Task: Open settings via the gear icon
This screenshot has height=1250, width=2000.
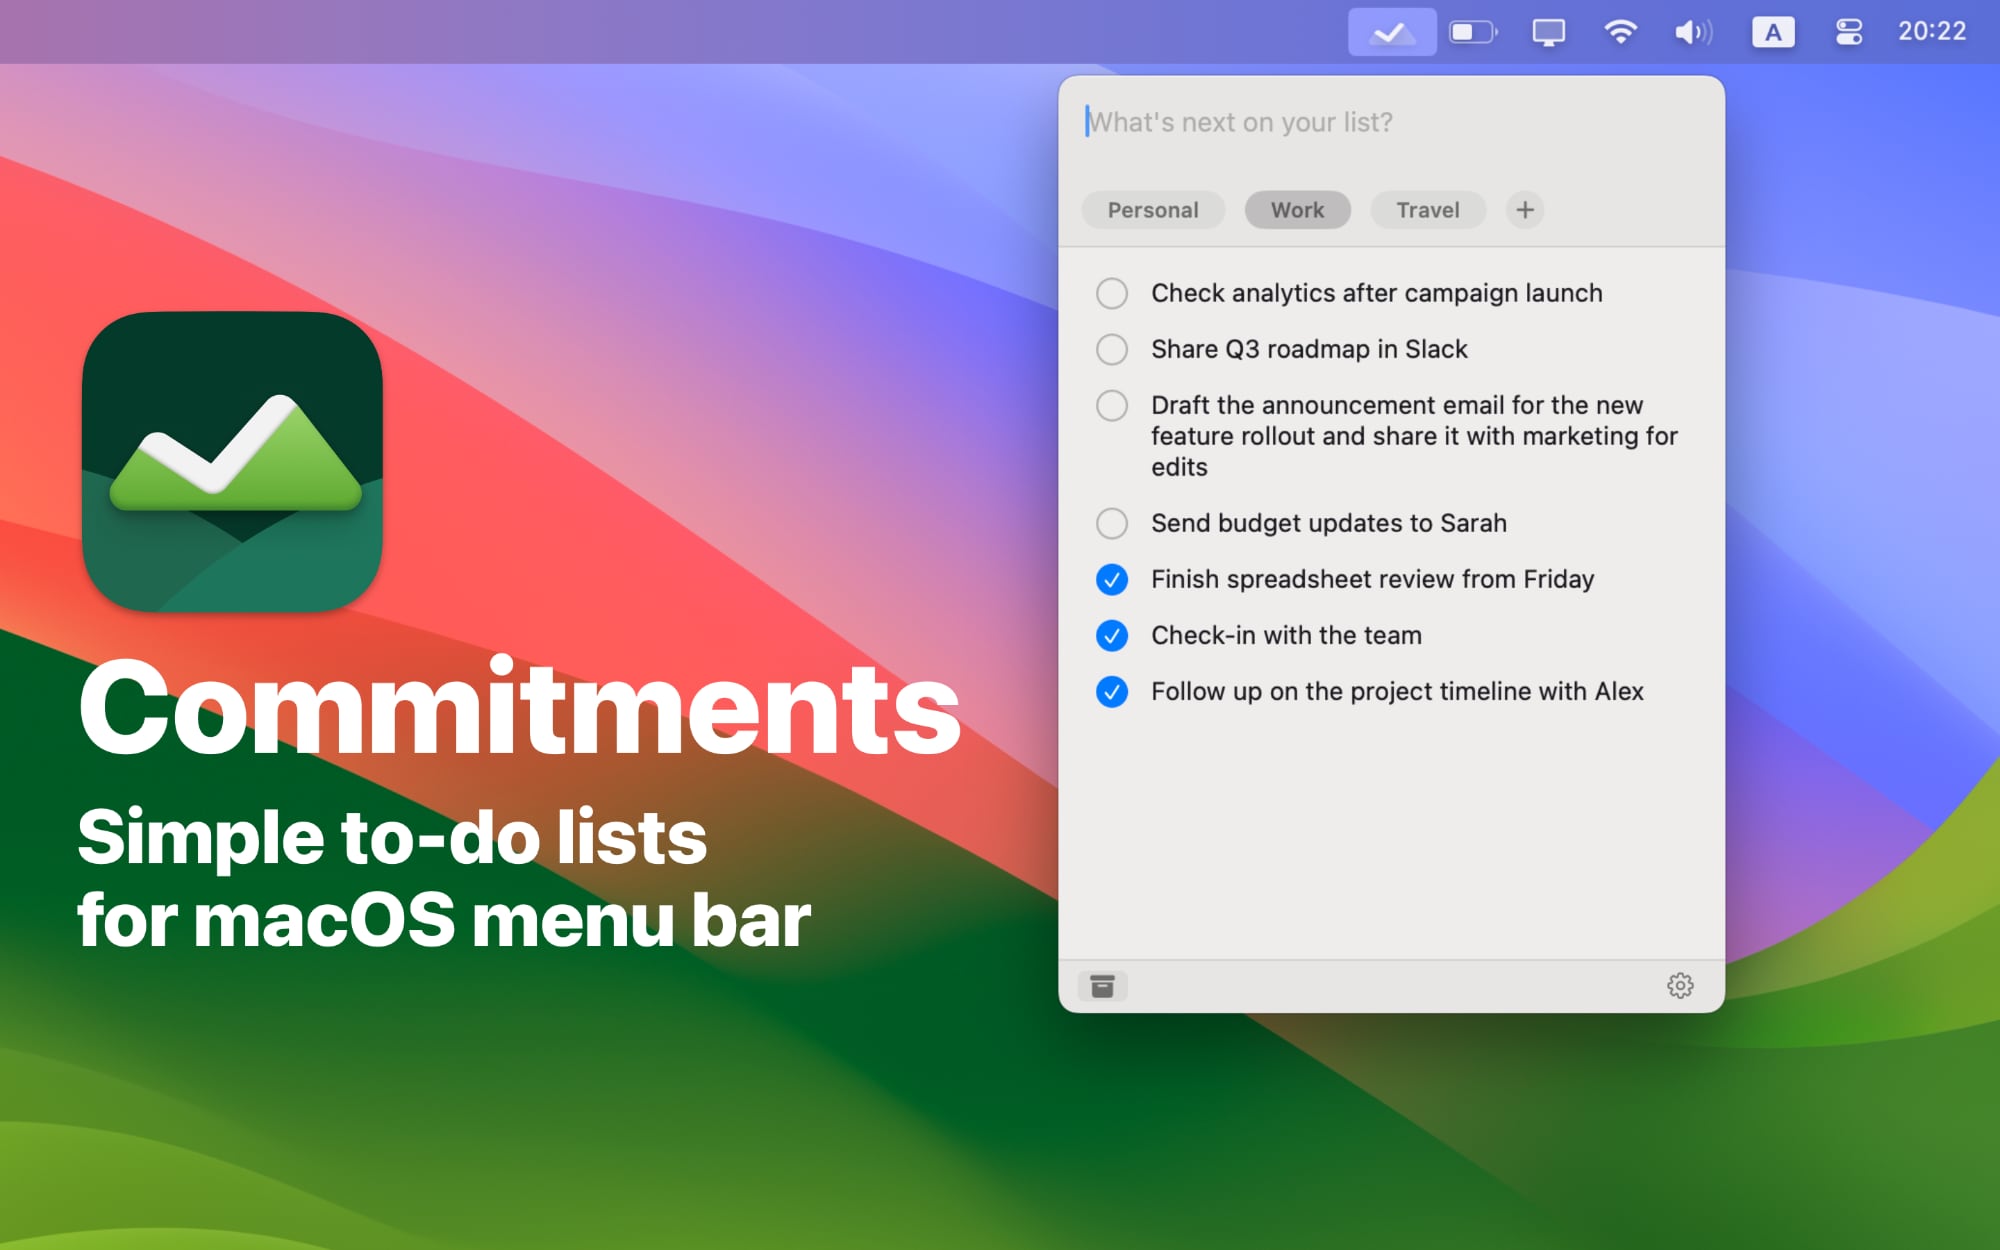Action: [1680, 986]
